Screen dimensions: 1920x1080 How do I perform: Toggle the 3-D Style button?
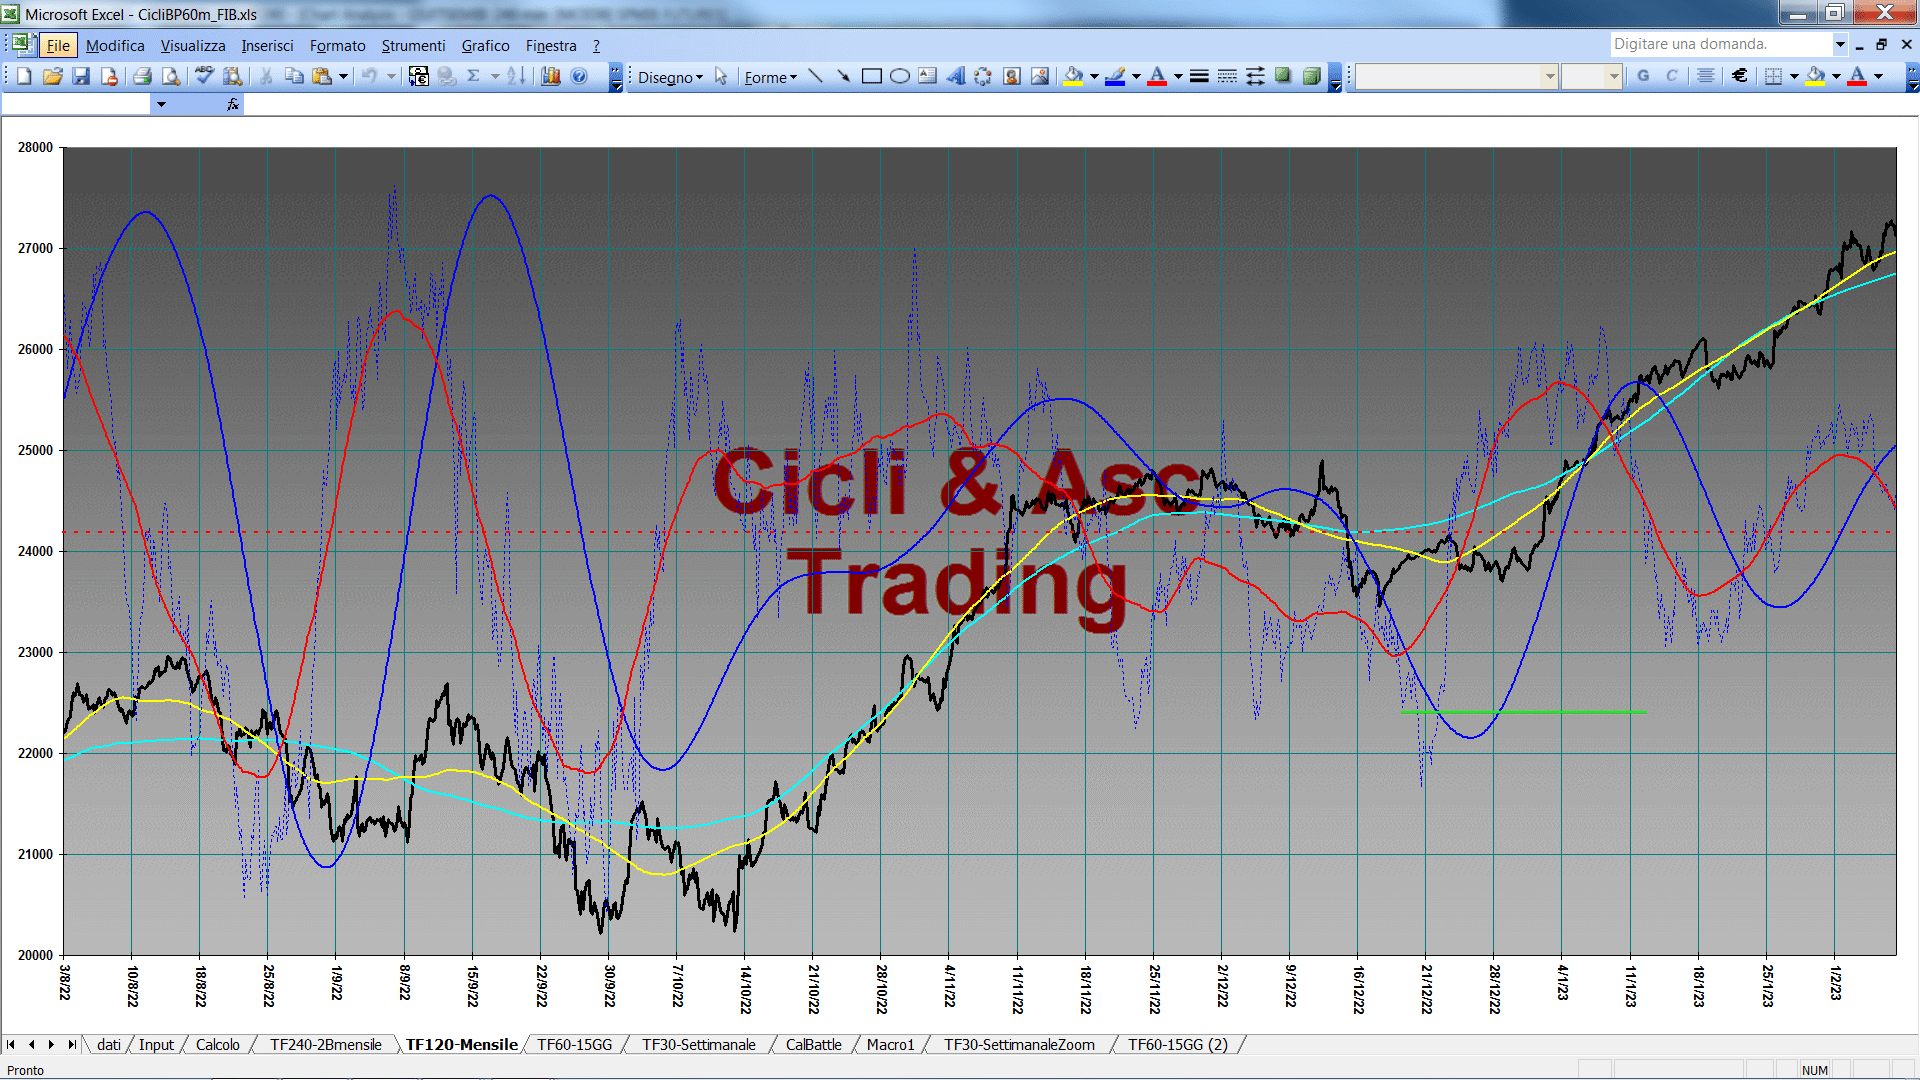click(x=1311, y=76)
